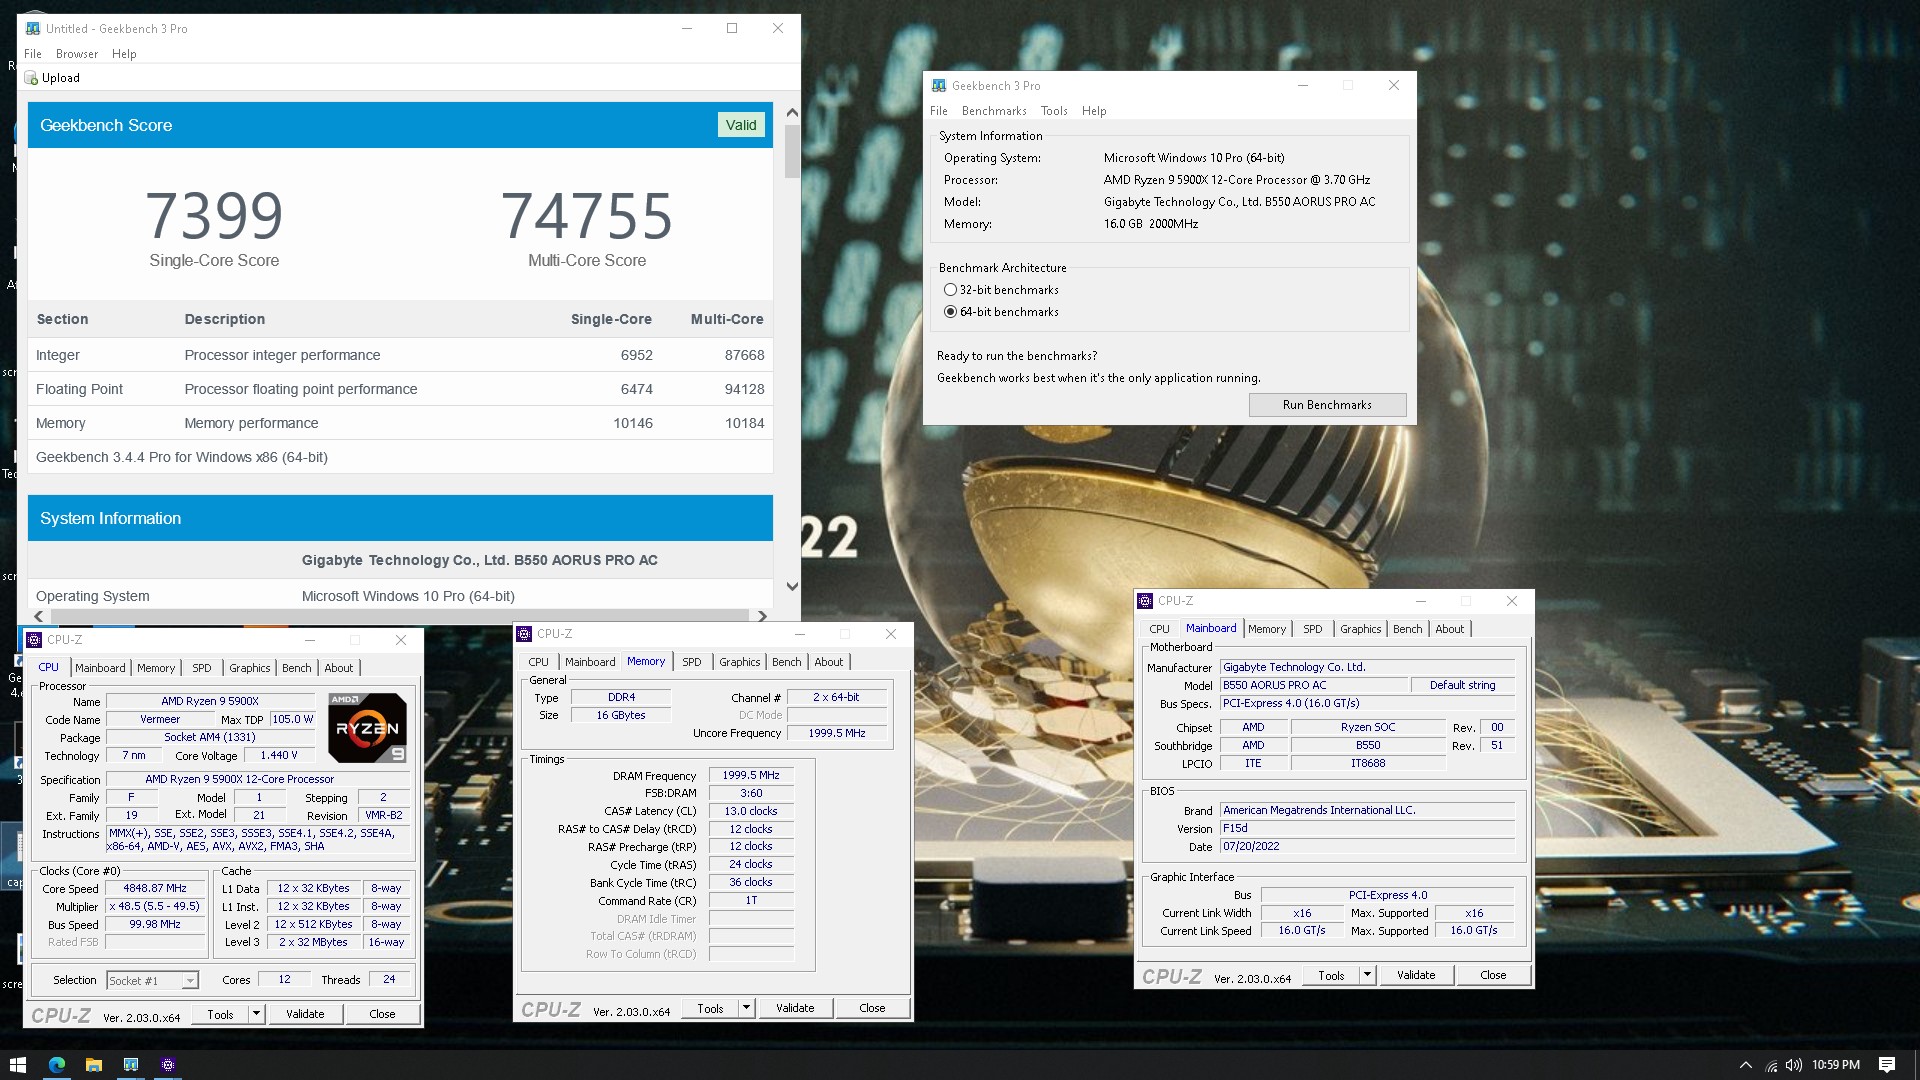
Task: Click the CPU-Z icon in the Mainboard window title bar
Action: [x=1145, y=601]
